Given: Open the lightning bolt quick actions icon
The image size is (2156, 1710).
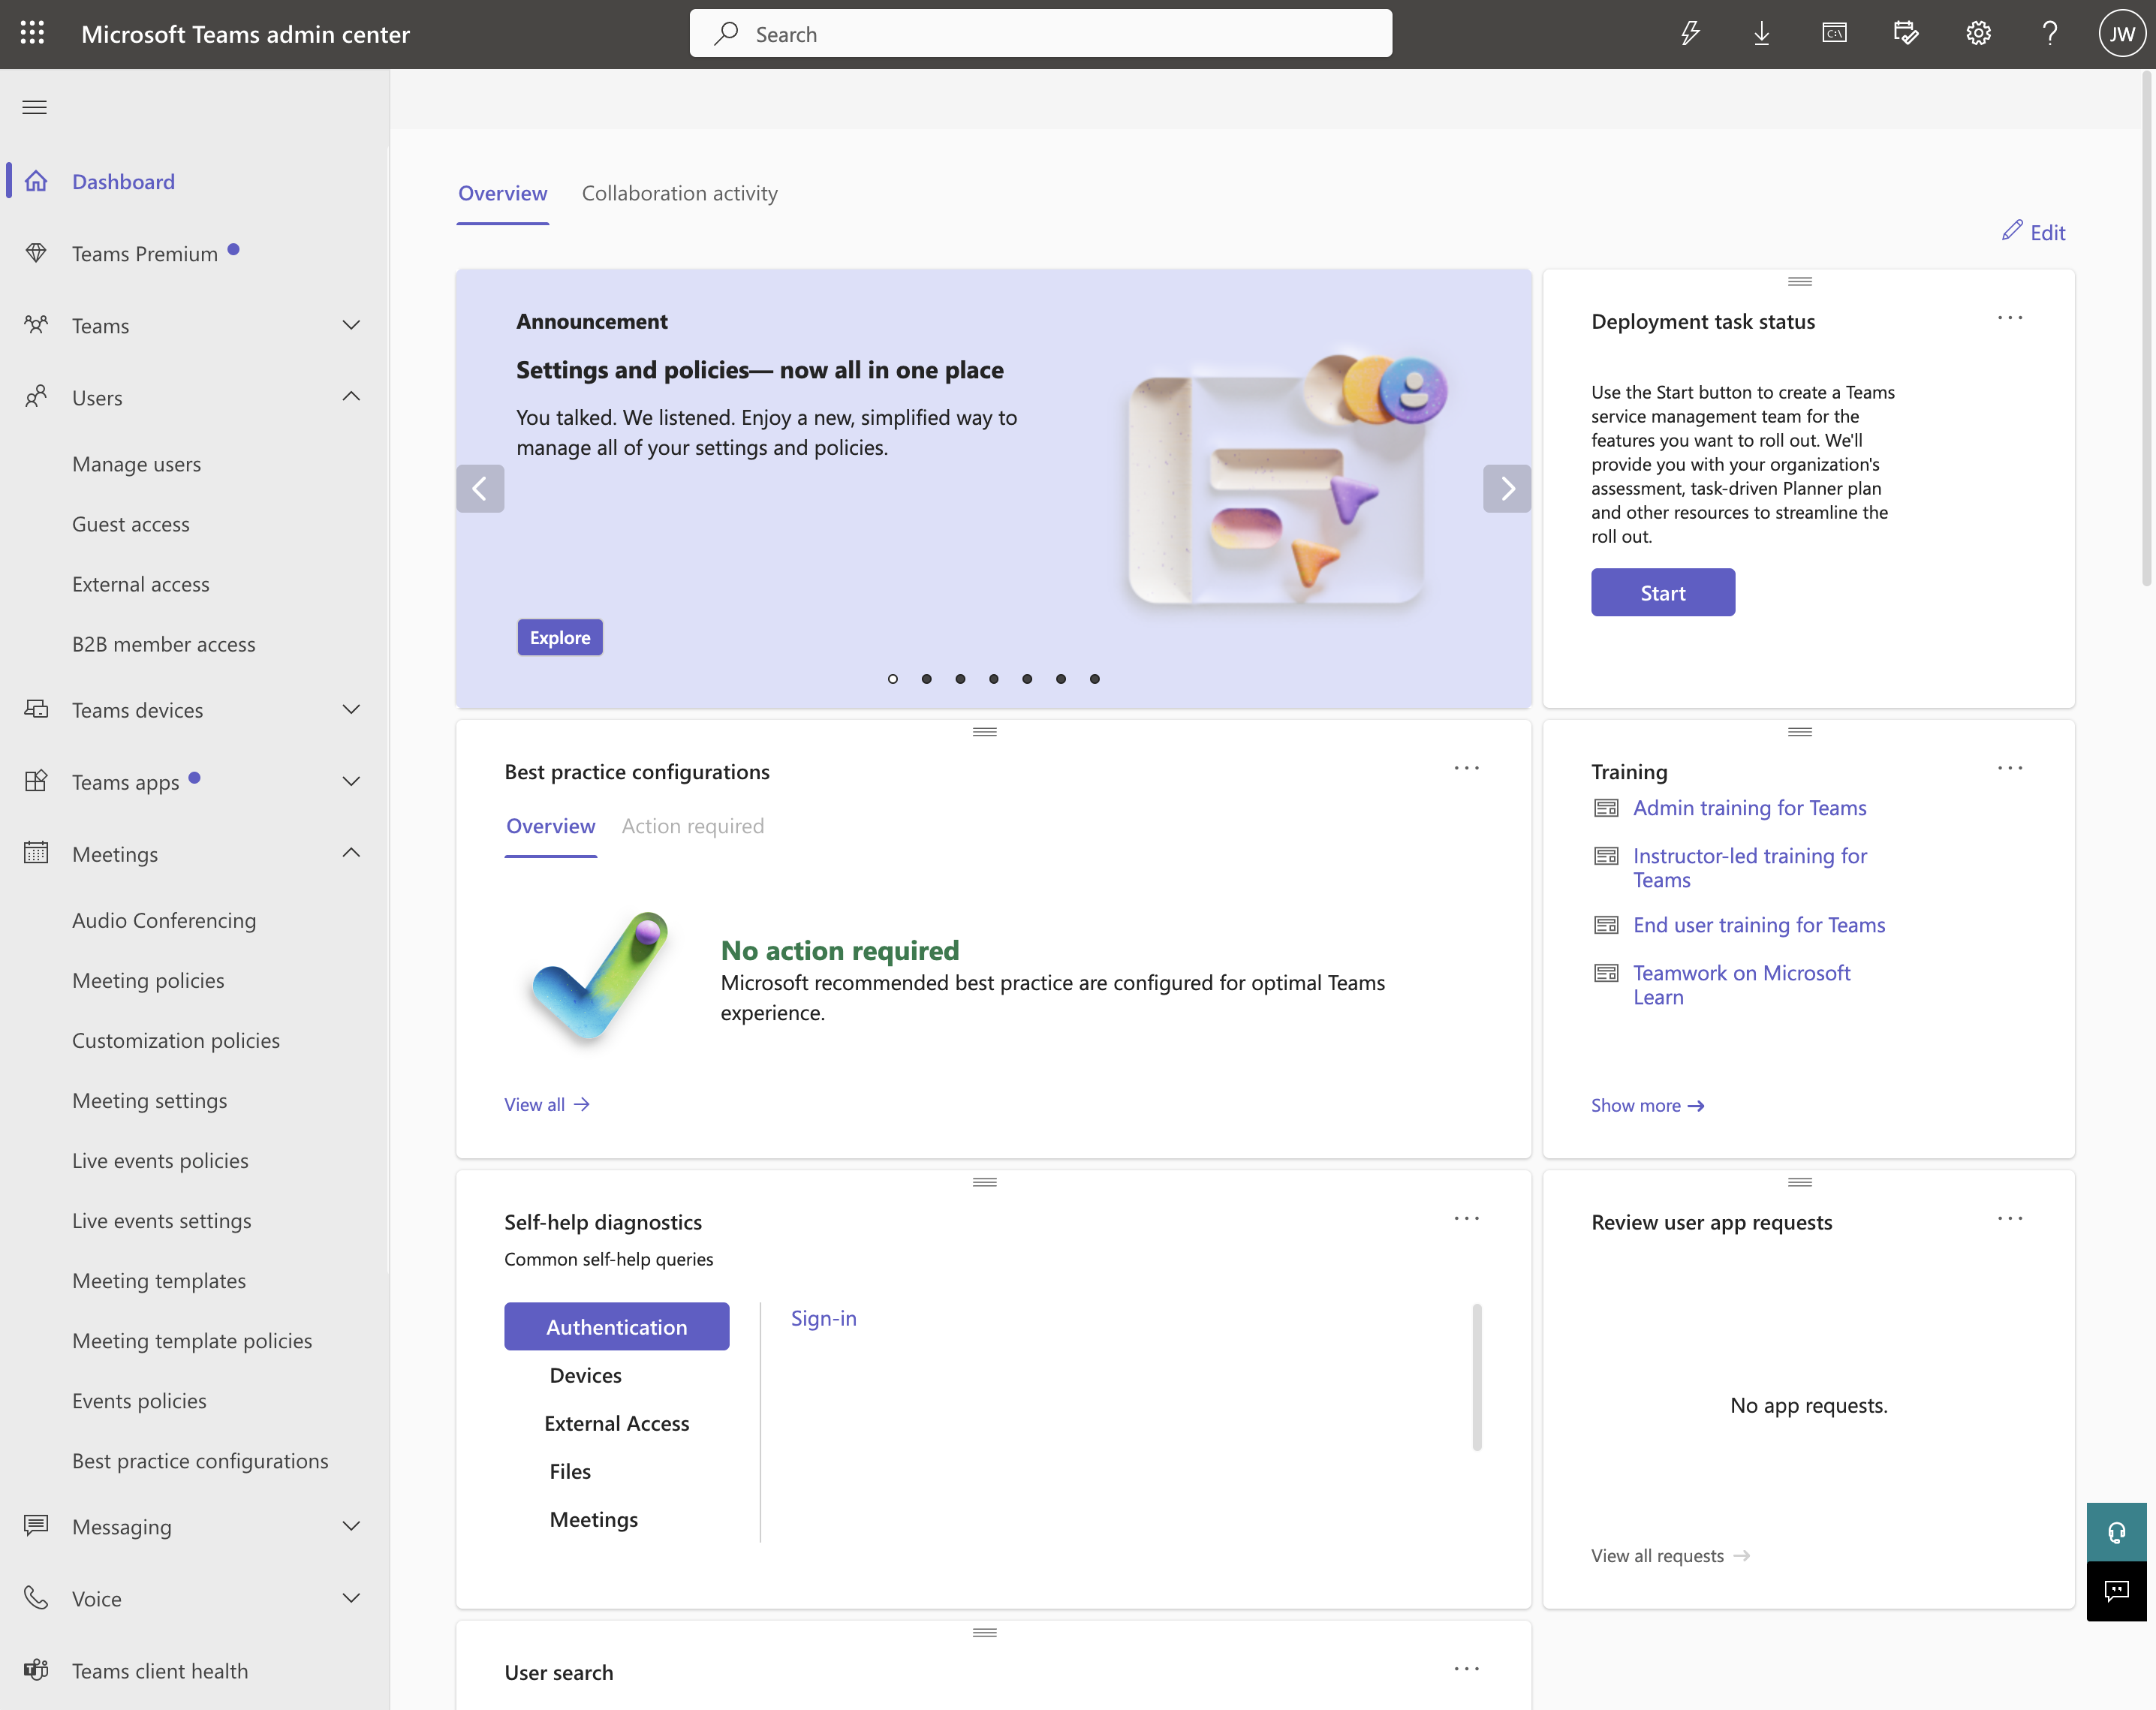Looking at the screenshot, I should [x=1690, y=33].
